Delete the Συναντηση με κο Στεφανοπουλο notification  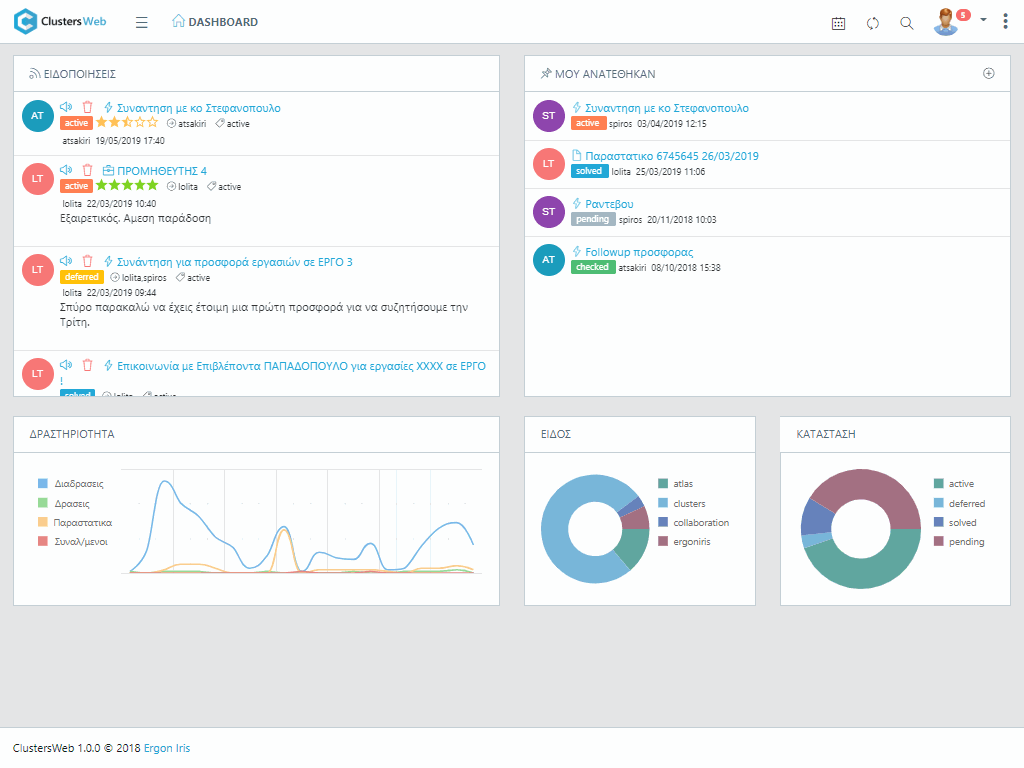click(88, 106)
